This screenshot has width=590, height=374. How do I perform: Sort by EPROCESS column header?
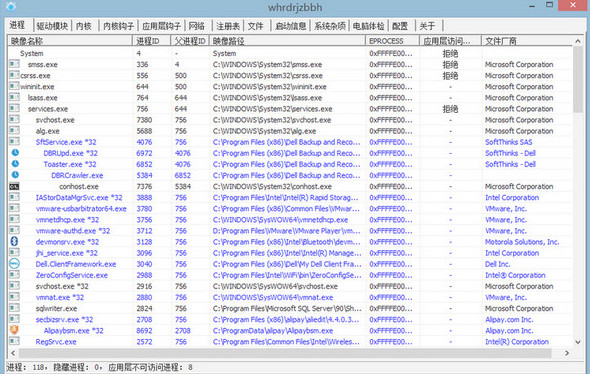click(x=393, y=41)
